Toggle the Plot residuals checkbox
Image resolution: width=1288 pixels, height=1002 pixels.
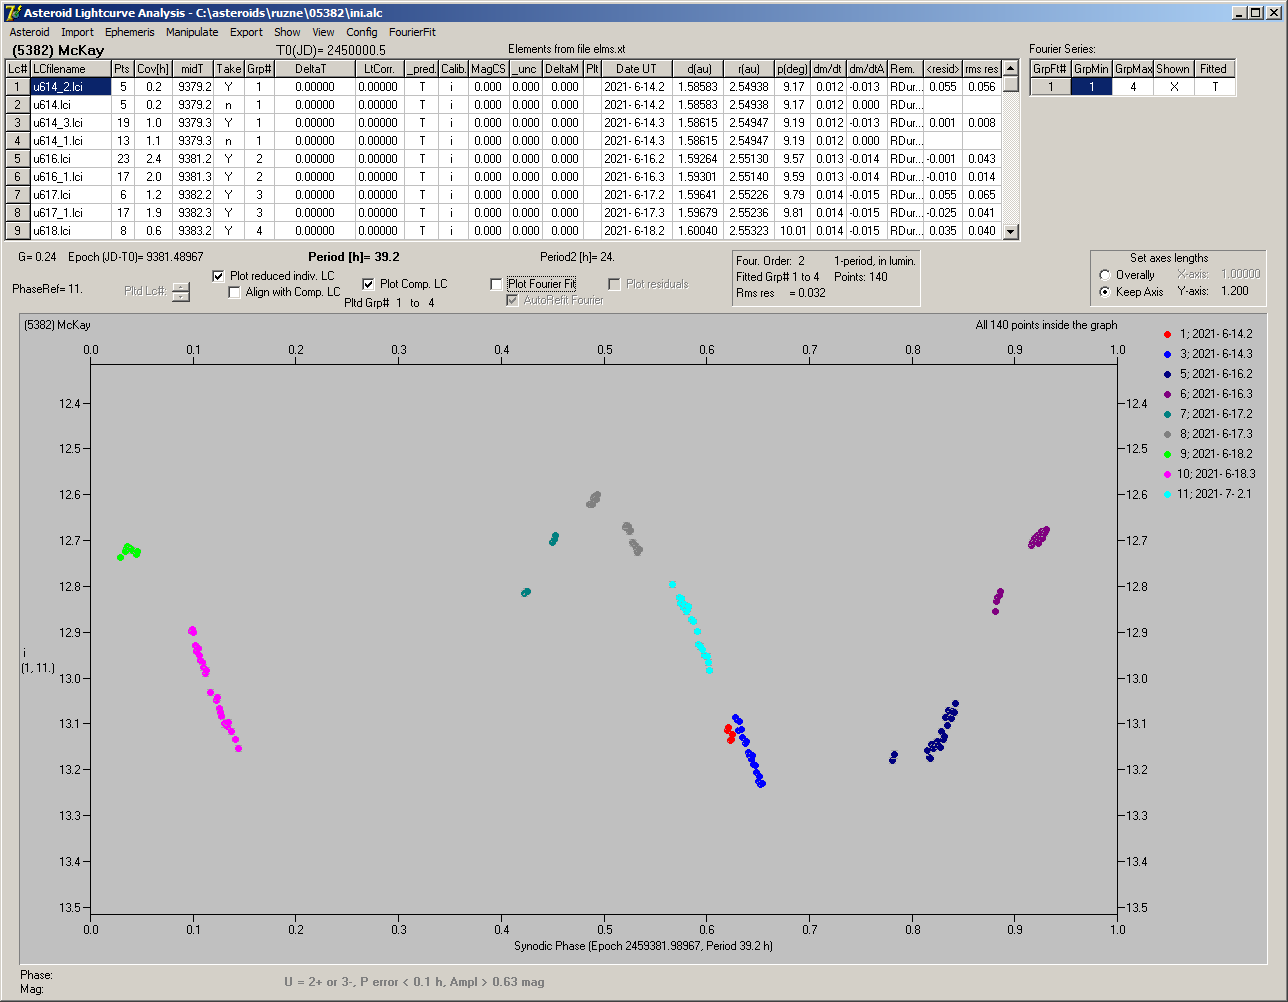[x=615, y=284]
